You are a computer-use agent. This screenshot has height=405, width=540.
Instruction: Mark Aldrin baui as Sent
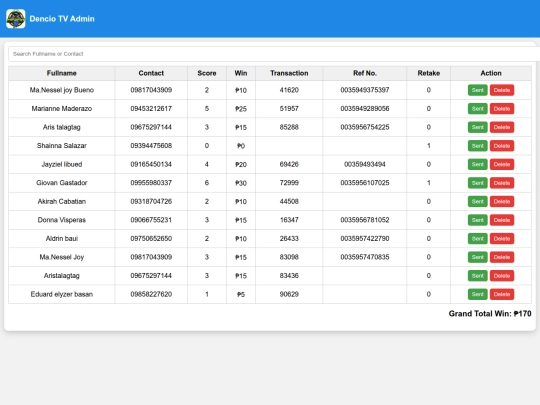click(x=477, y=239)
